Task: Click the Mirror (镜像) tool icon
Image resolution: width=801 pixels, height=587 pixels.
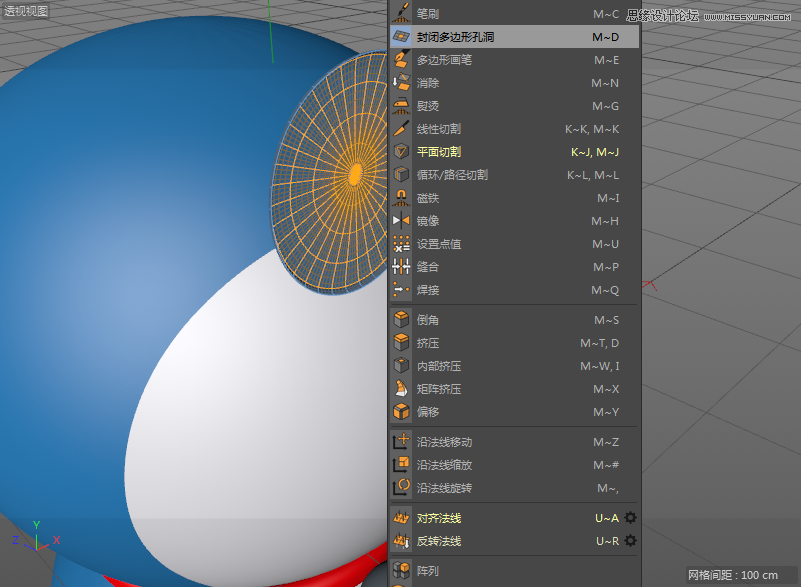Action: (x=401, y=221)
